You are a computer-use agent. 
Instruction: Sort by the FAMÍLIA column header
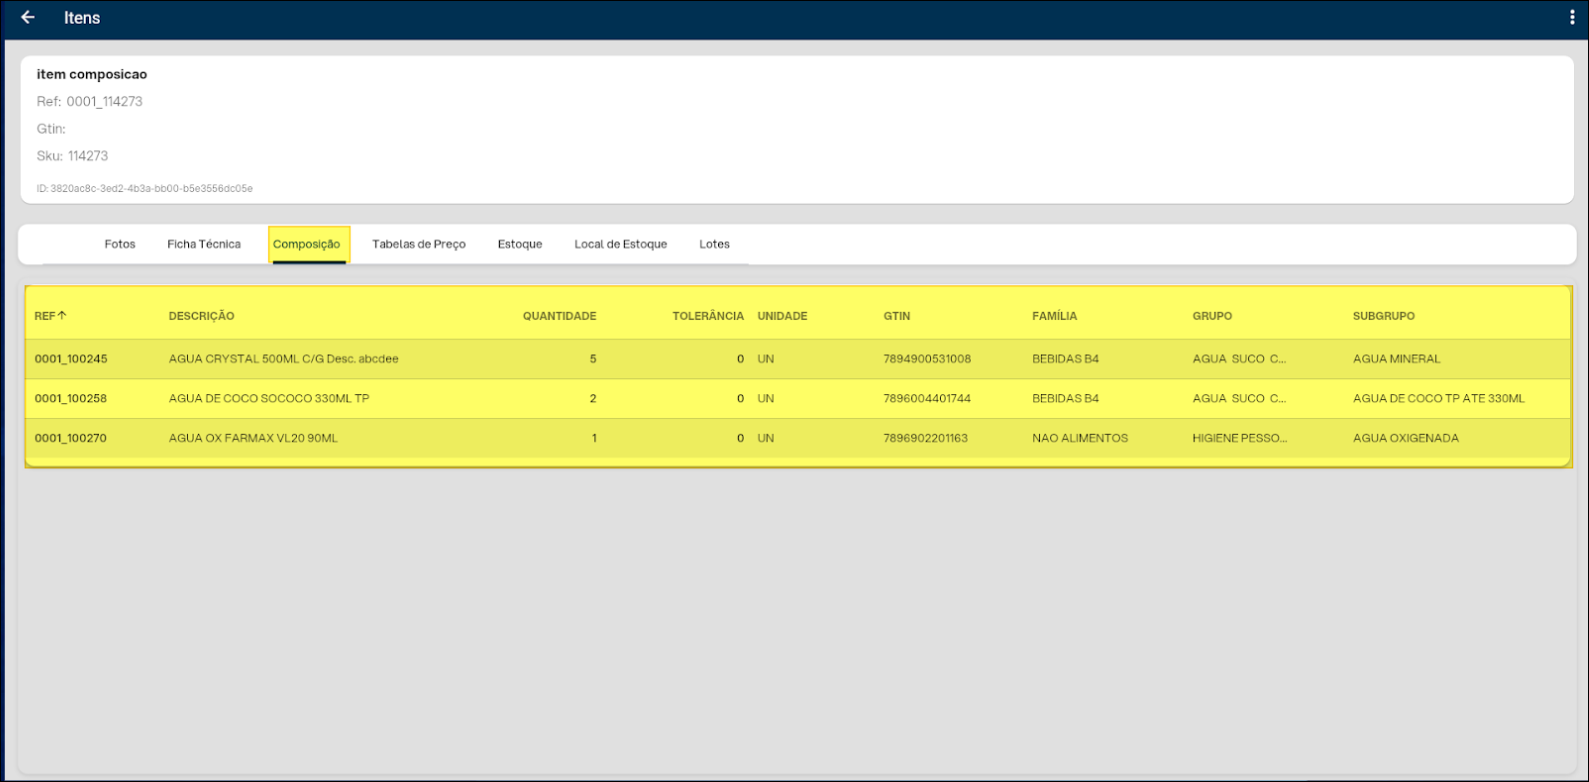point(1054,316)
